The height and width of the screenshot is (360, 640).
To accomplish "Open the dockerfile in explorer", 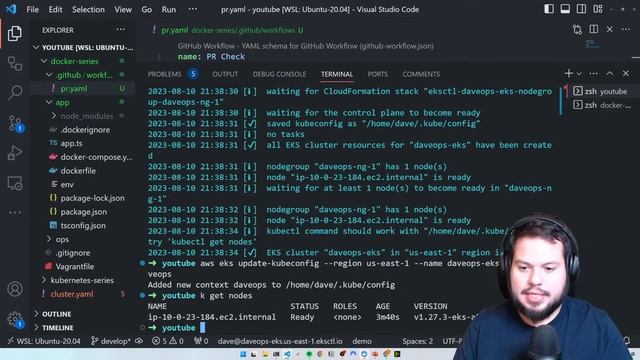I will pyautogui.click(x=83, y=171).
